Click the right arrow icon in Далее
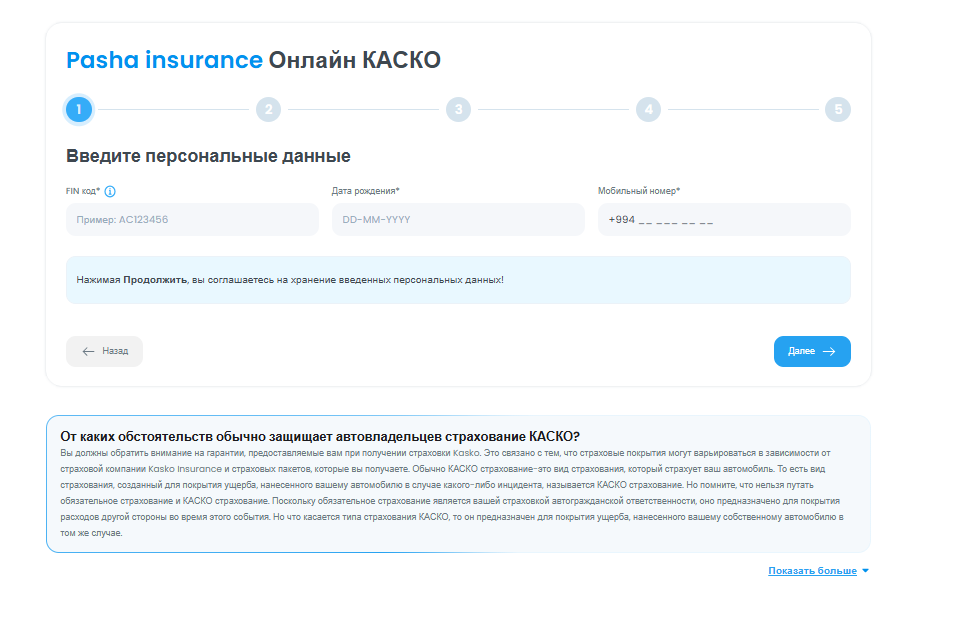Image resolution: width=962 pixels, height=619 pixels. pyautogui.click(x=829, y=352)
